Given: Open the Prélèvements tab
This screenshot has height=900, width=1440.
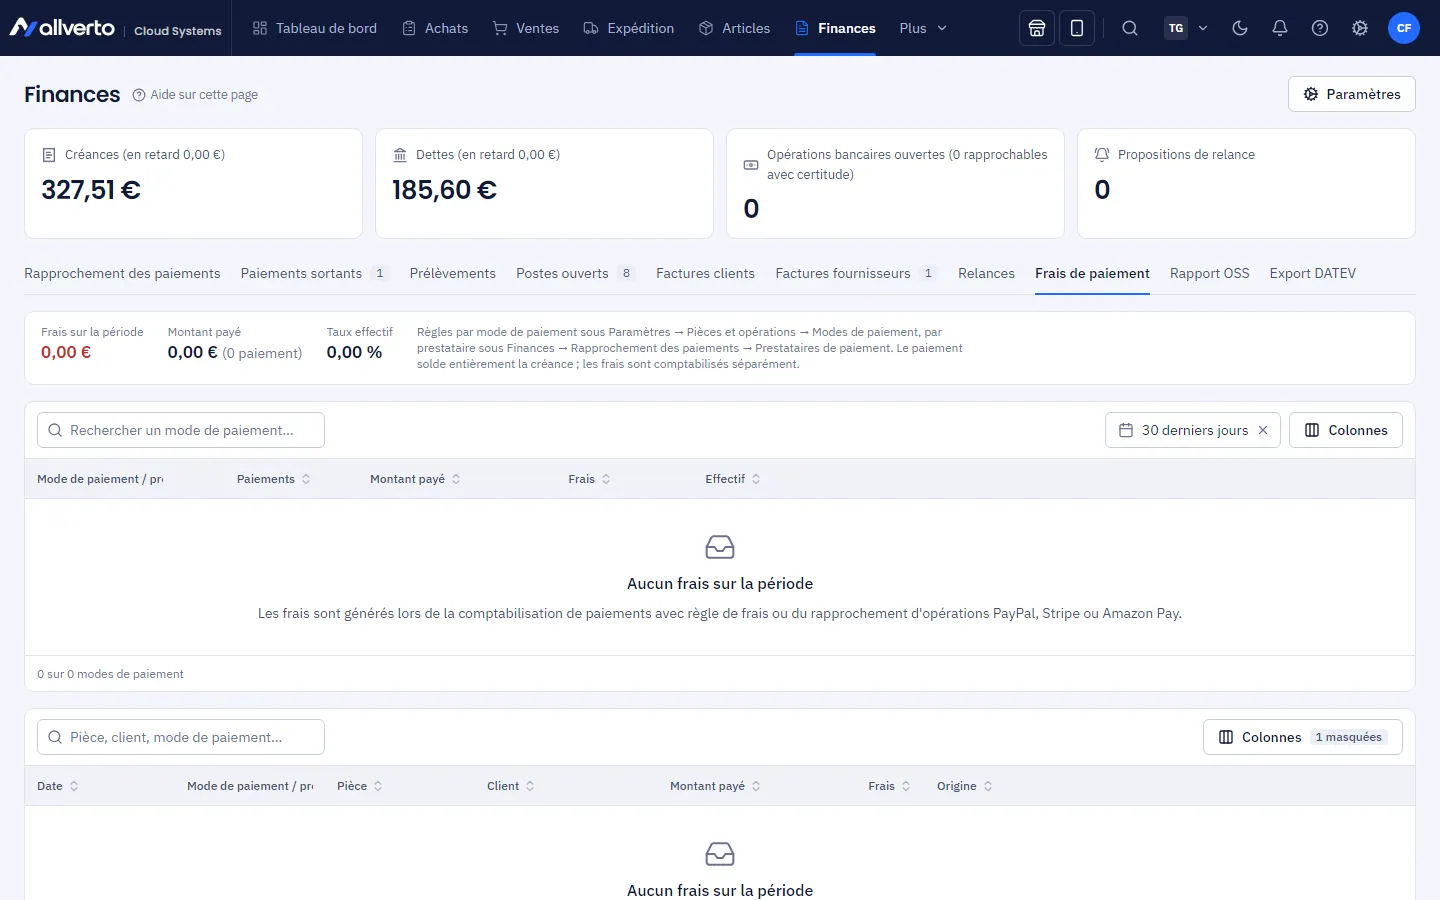Looking at the screenshot, I should [453, 273].
